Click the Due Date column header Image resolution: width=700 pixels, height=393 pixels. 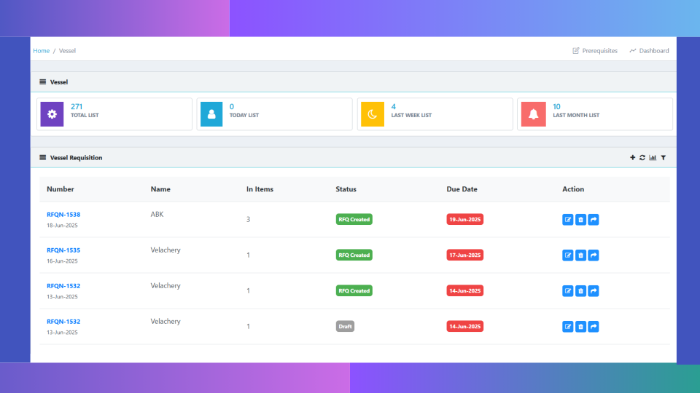[x=462, y=189]
